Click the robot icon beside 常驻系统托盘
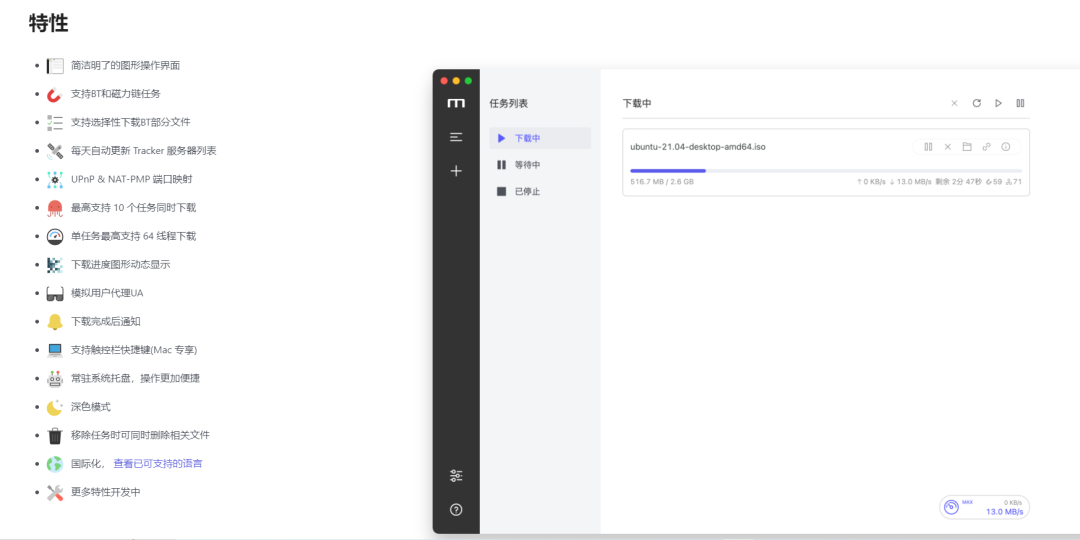 pos(55,379)
